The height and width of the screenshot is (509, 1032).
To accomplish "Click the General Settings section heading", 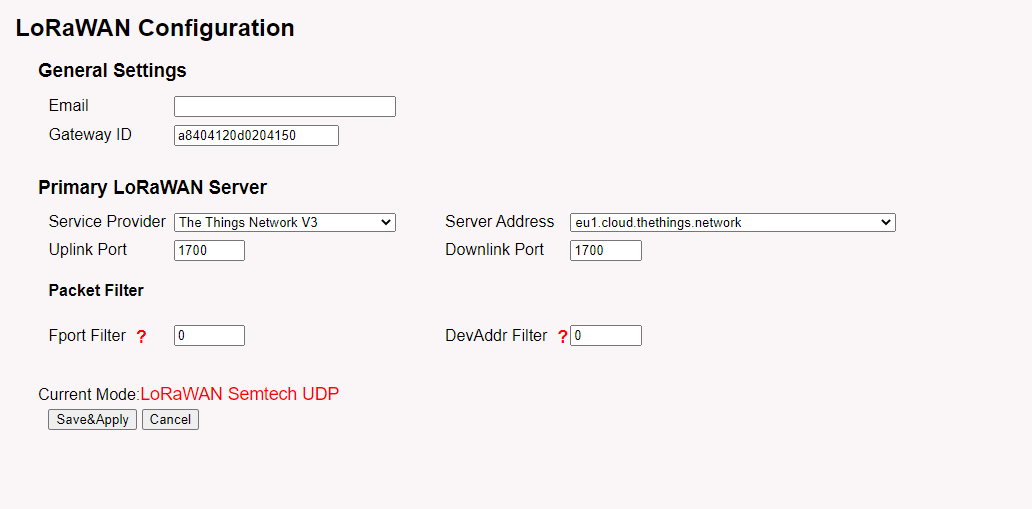I will [x=112, y=70].
